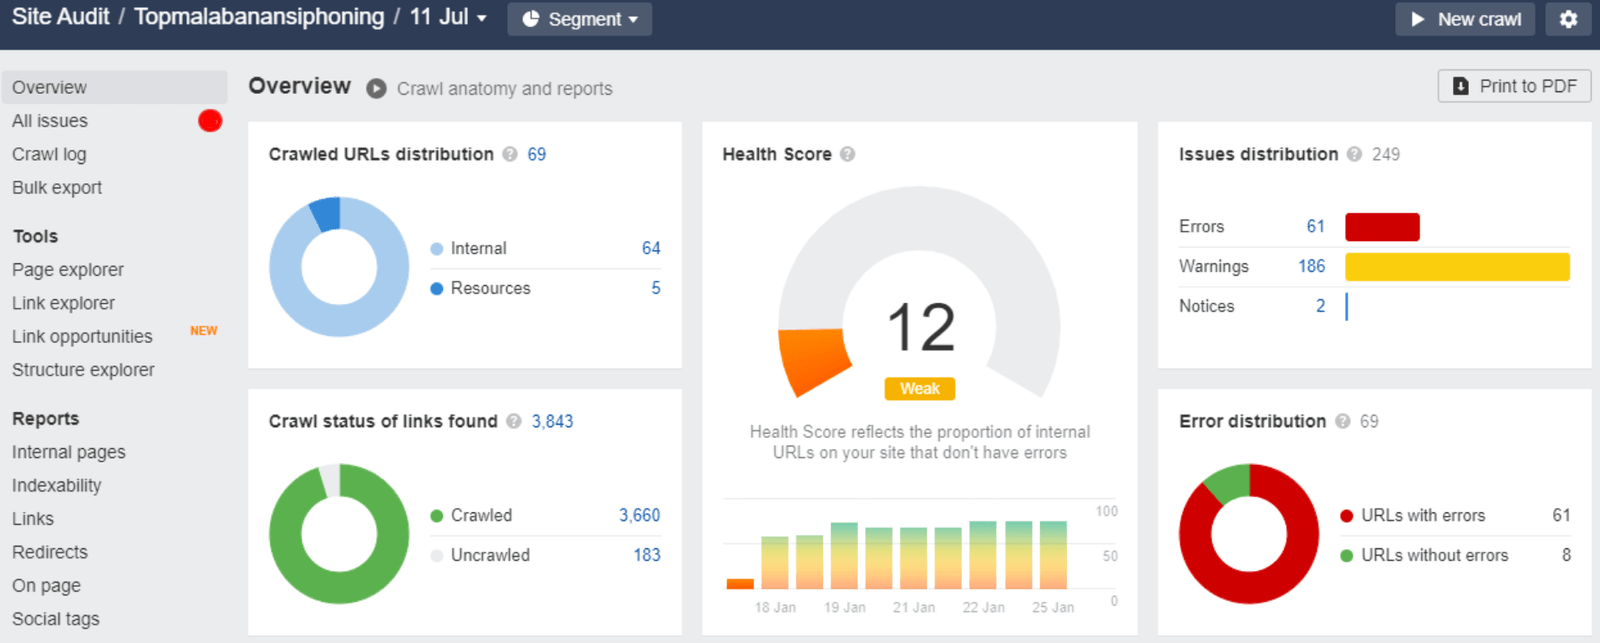Open the On page report

coord(46,586)
